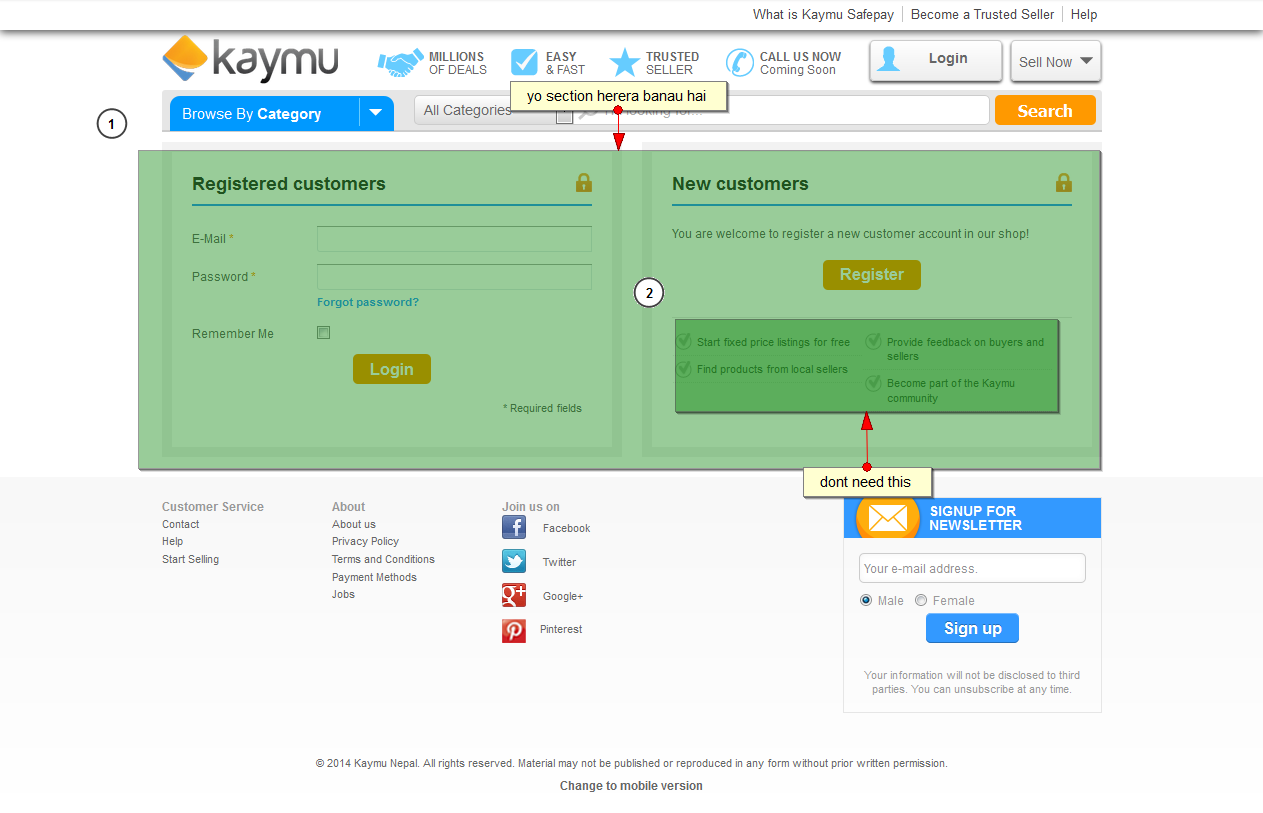Open Become a Trusted Seller link
The width and height of the screenshot is (1263, 813).
click(982, 15)
